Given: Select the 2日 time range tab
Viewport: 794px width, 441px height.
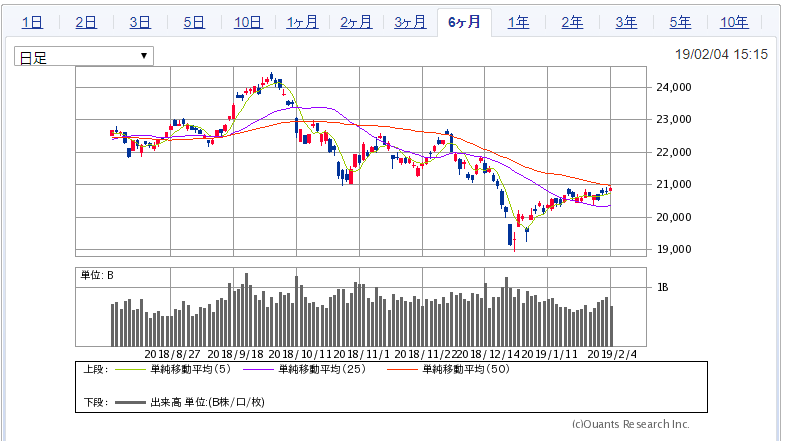Looking at the screenshot, I should 86,22.
